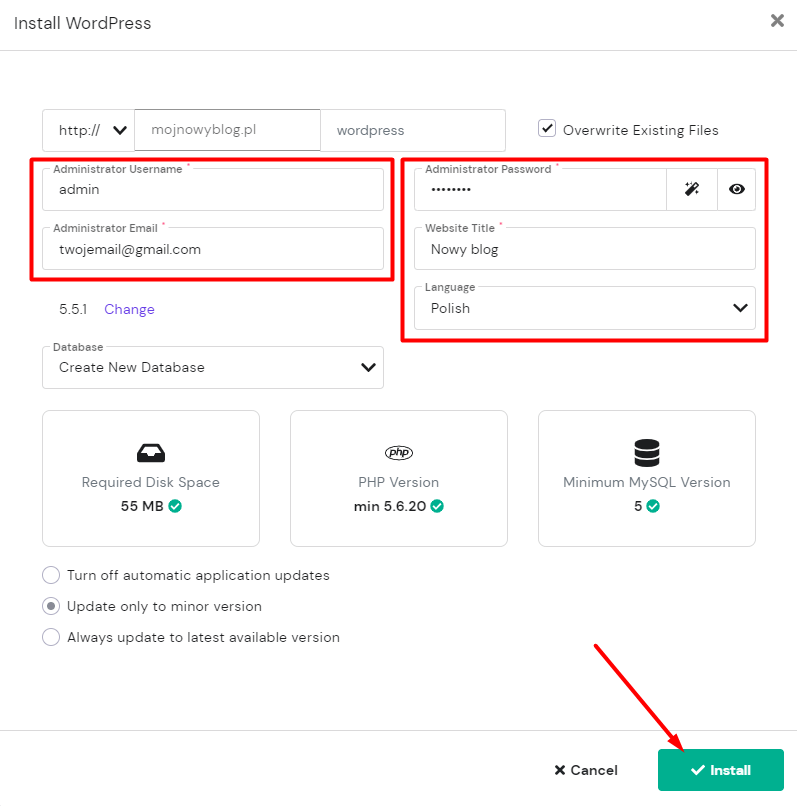Uncheck Overwrite Existing Files checkbox
Screen dimensions: 797x806
click(x=547, y=129)
